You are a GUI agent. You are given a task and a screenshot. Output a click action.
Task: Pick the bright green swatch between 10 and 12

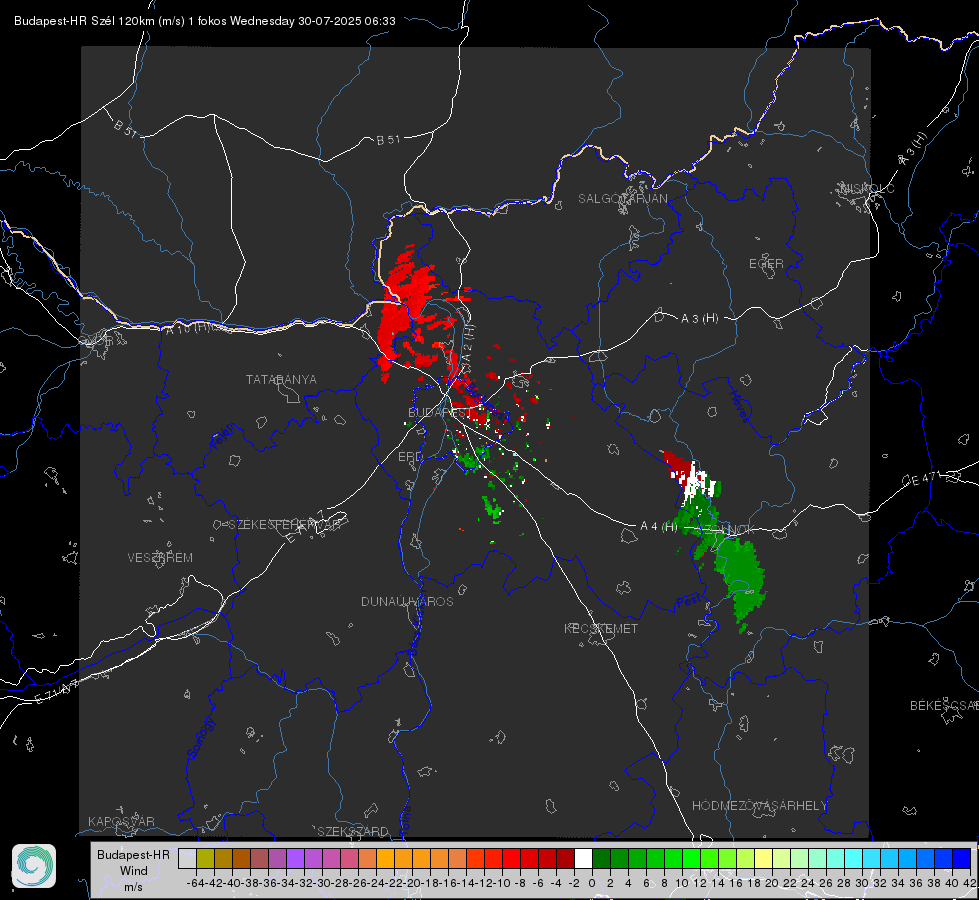click(x=691, y=858)
